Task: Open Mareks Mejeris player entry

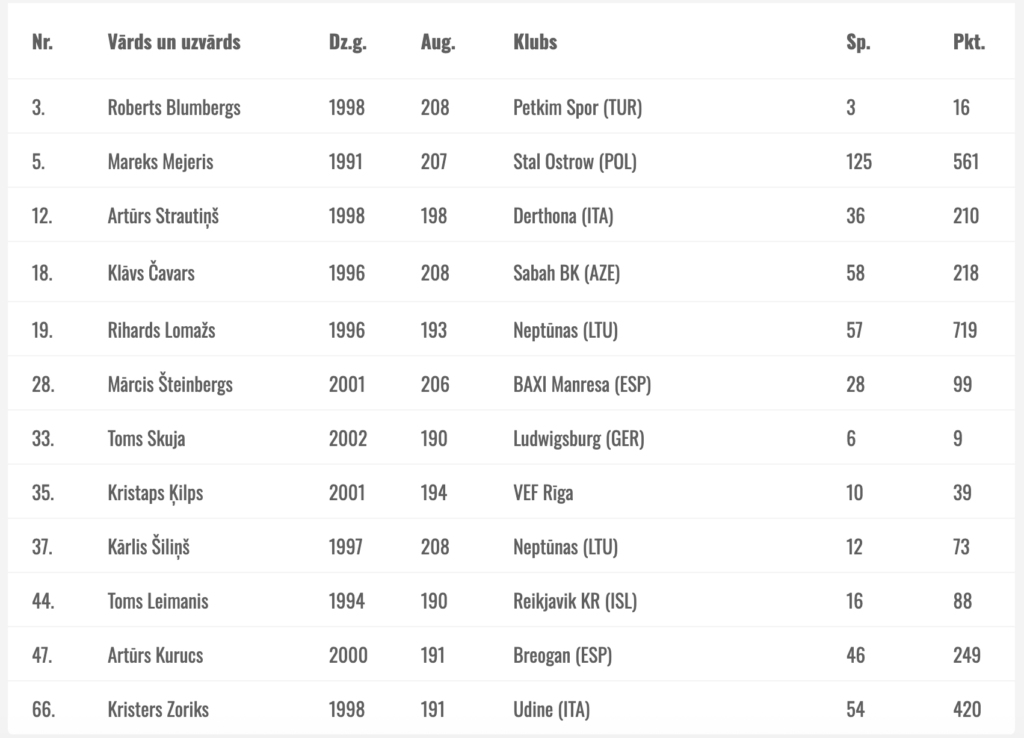Action: click(x=160, y=161)
